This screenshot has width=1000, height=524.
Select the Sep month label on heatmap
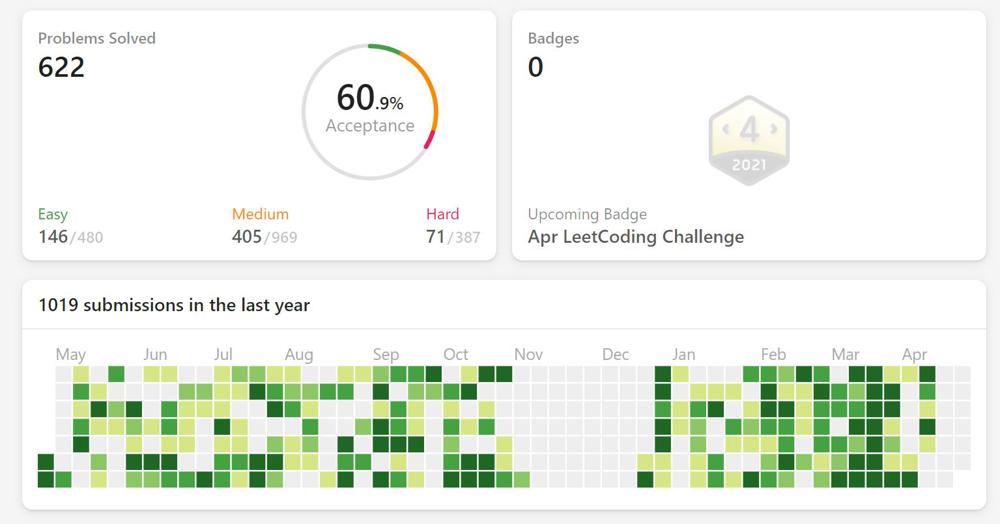click(x=386, y=354)
